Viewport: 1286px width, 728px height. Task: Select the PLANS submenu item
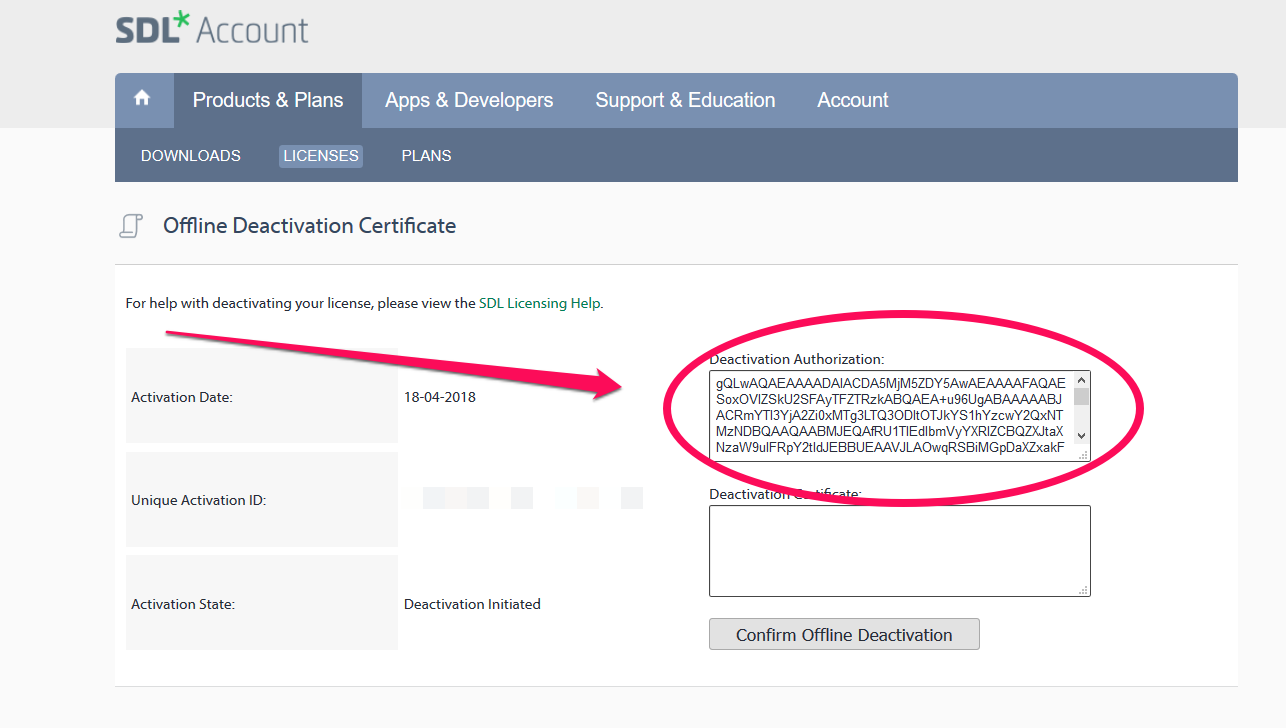[x=426, y=156]
